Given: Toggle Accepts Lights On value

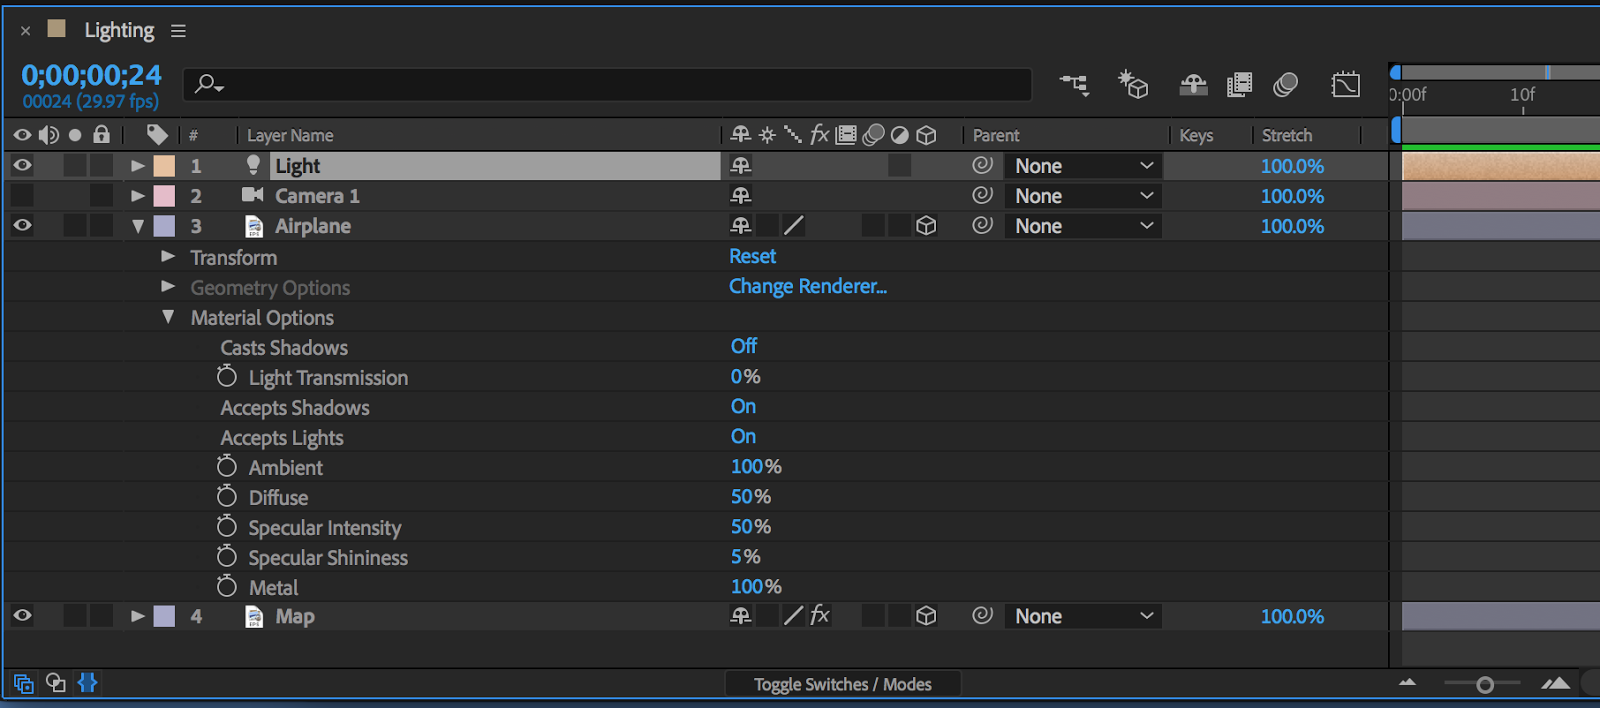Looking at the screenshot, I should (x=743, y=436).
